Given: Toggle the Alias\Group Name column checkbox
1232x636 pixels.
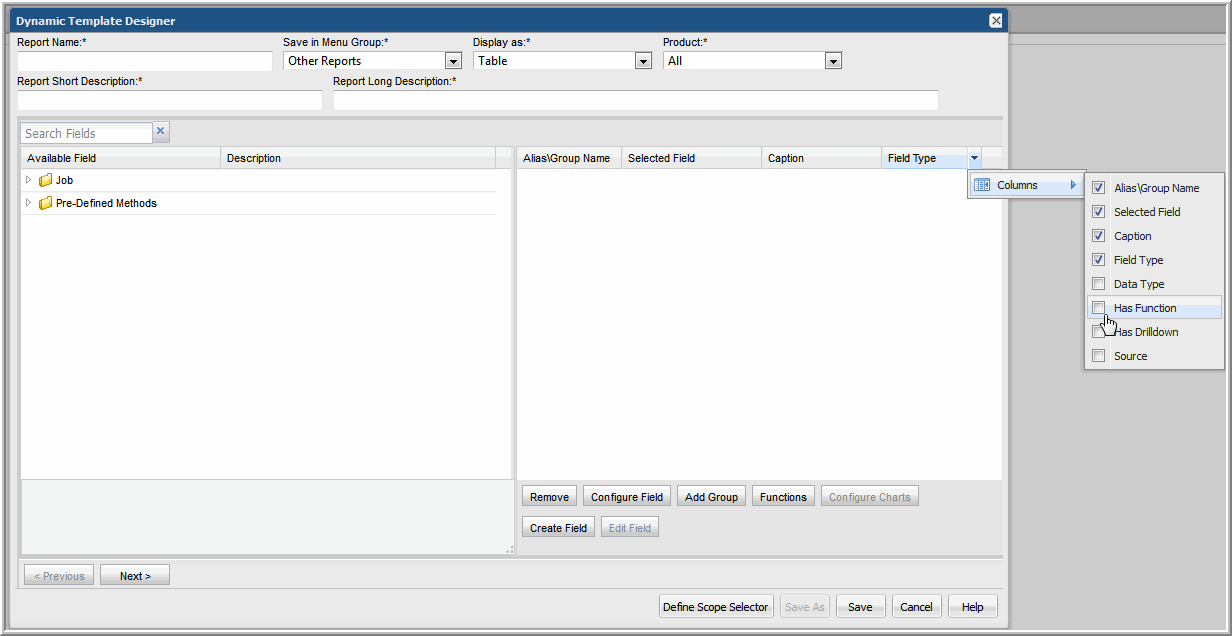Looking at the screenshot, I should [1099, 188].
